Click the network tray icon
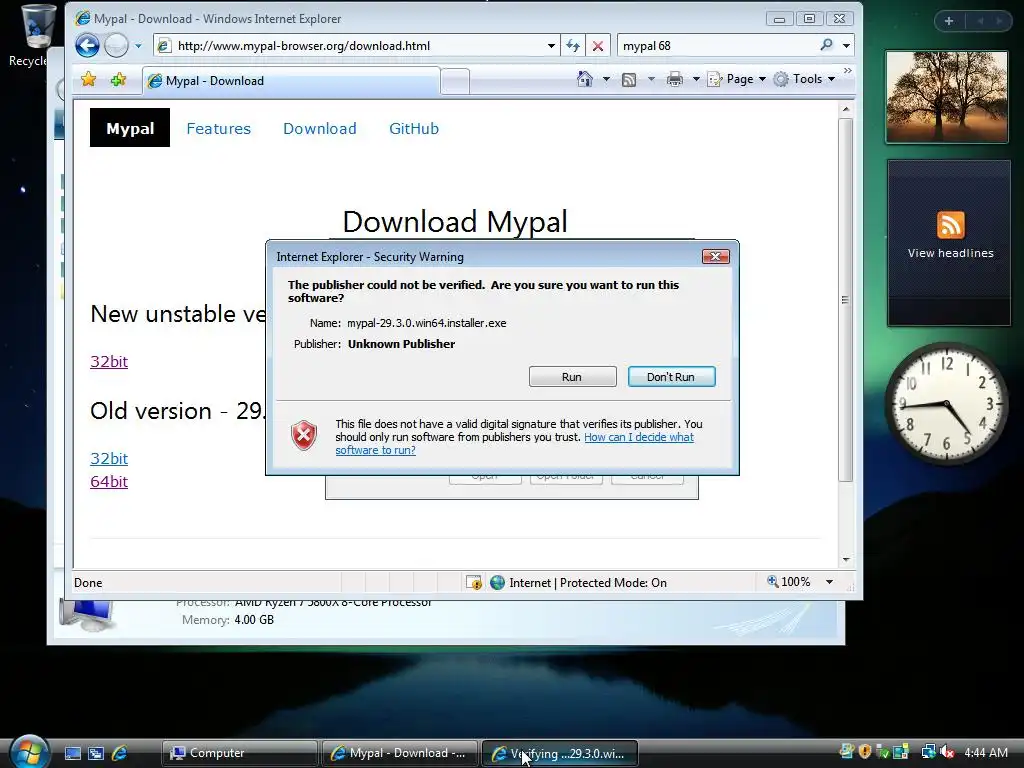Viewport: 1024px width, 768px height. pyautogui.click(x=928, y=752)
